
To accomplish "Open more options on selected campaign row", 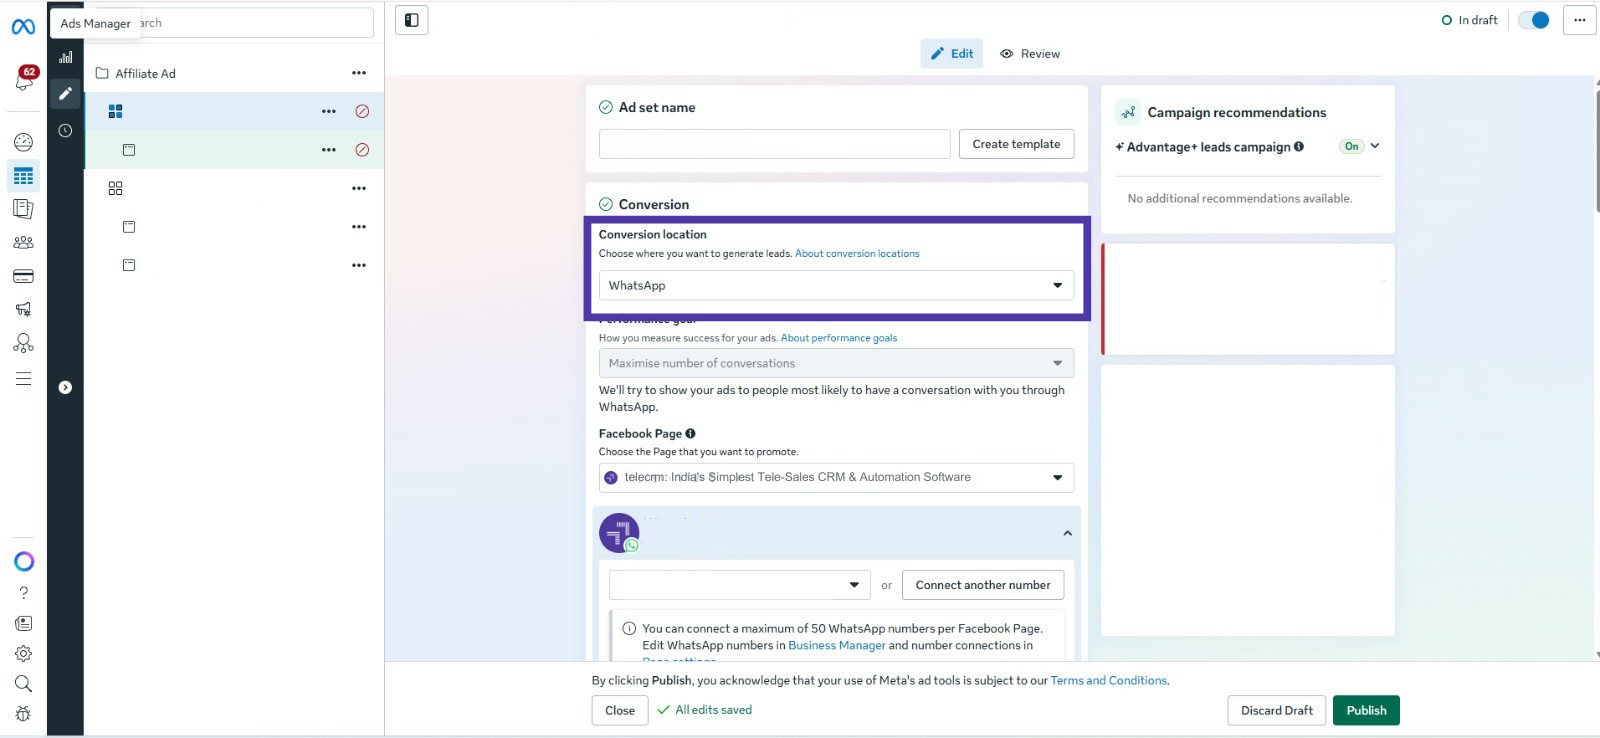I will coord(329,111).
